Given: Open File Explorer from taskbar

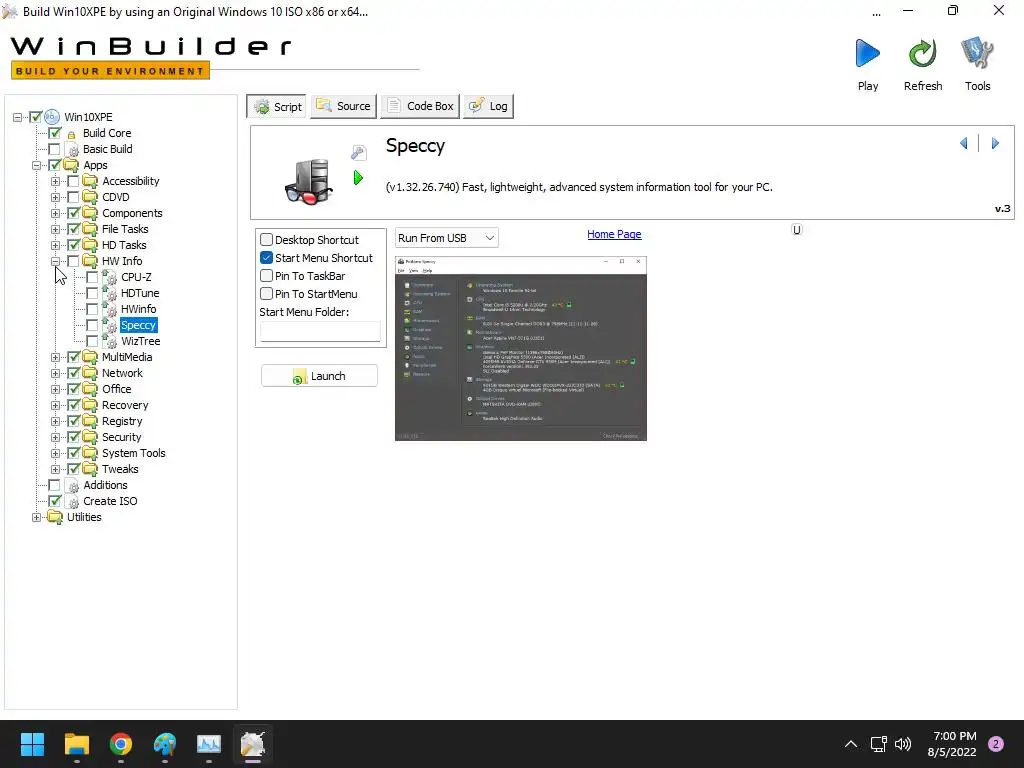Looking at the screenshot, I should [76, 744].
